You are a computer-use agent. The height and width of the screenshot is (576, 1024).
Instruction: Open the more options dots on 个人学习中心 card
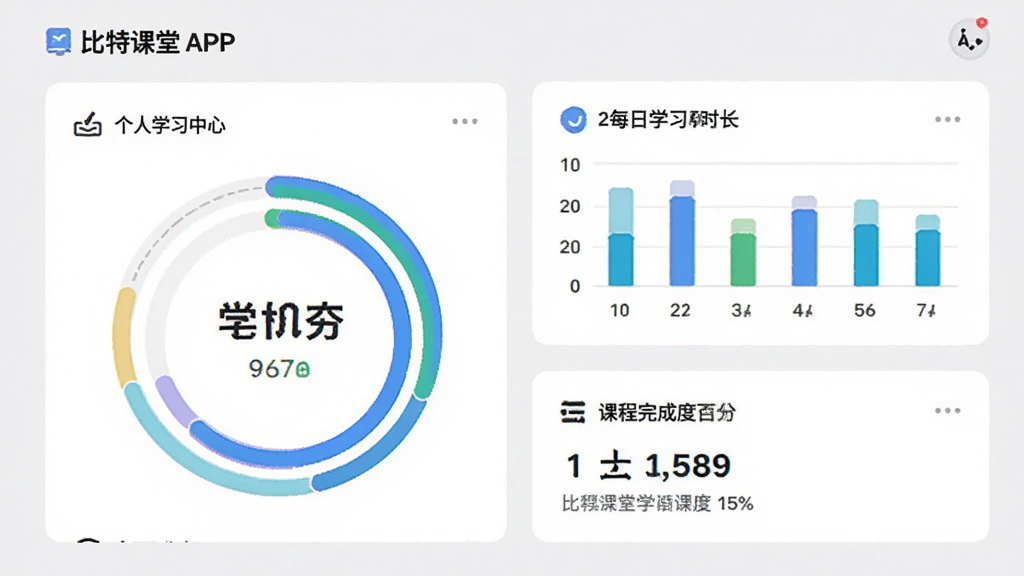(x=464, y=121)
